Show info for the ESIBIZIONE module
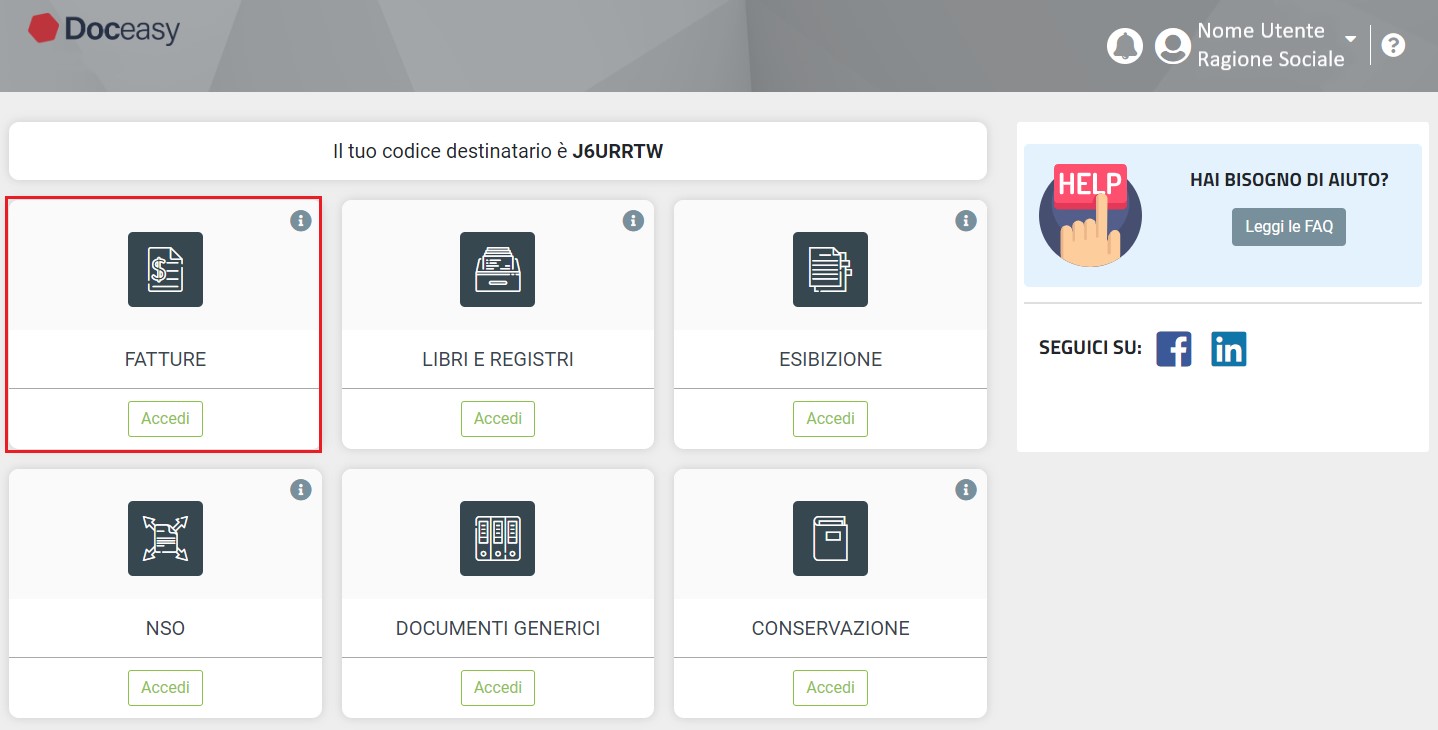This screenshot has height=730, width=1438. 965,222
